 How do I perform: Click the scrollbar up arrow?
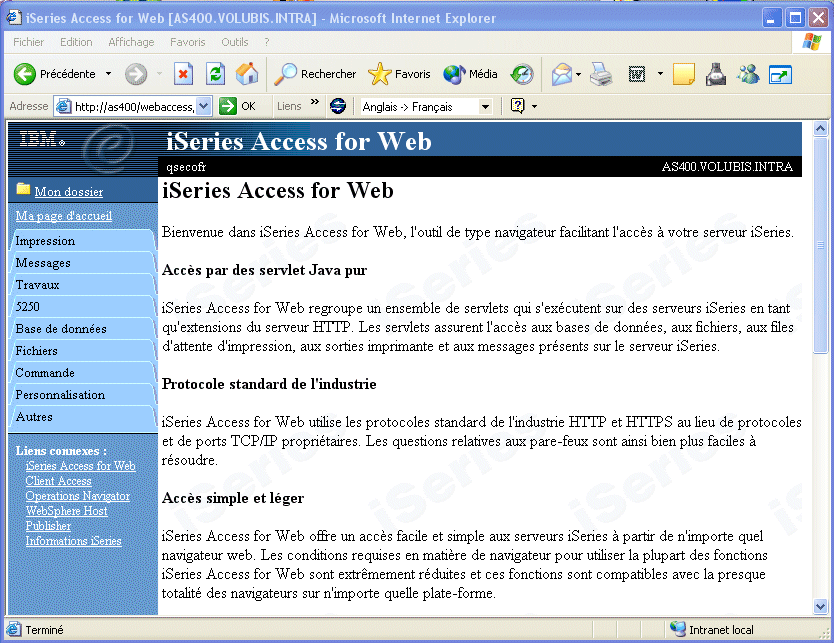(x=820, y=128)
